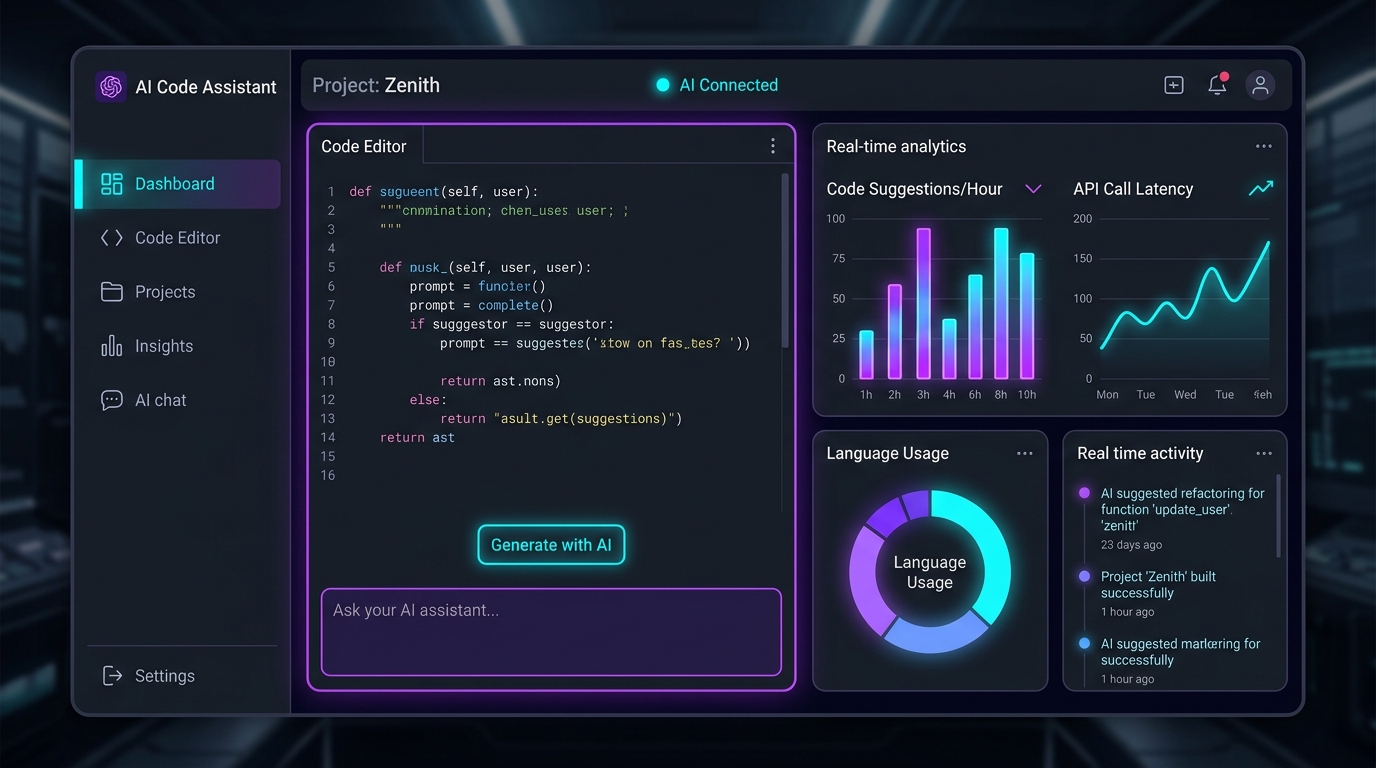The height and width of the screenshot is (768, 1376).
Task: Click the purple dot beside refactoring activity
Action: click(x=1084, y=493)
